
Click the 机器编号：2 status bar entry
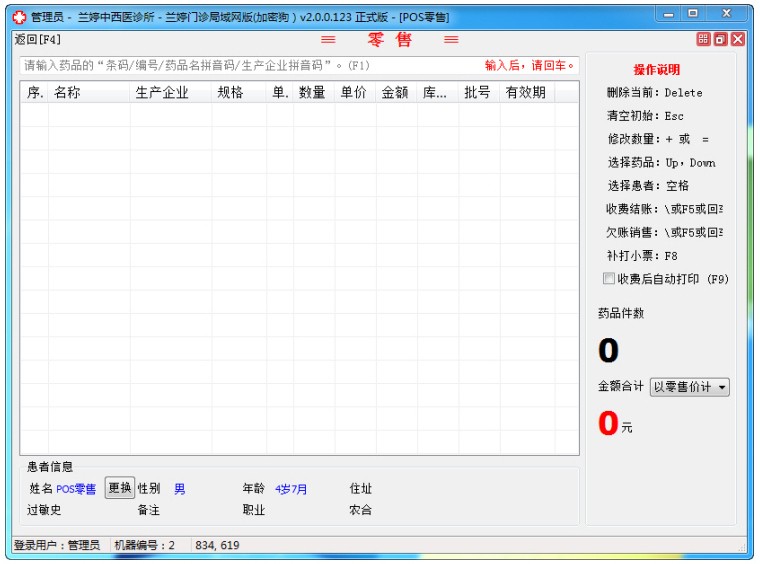[x=144, y=545]
